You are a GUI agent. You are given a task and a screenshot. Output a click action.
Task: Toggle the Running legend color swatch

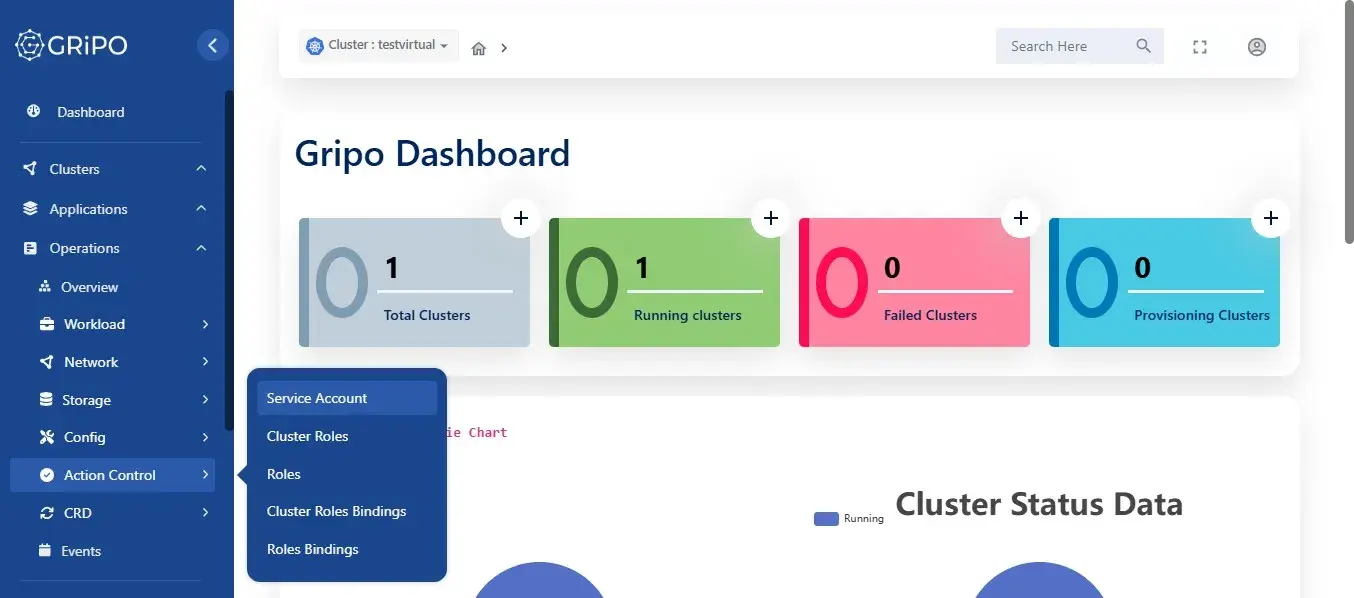826,519
